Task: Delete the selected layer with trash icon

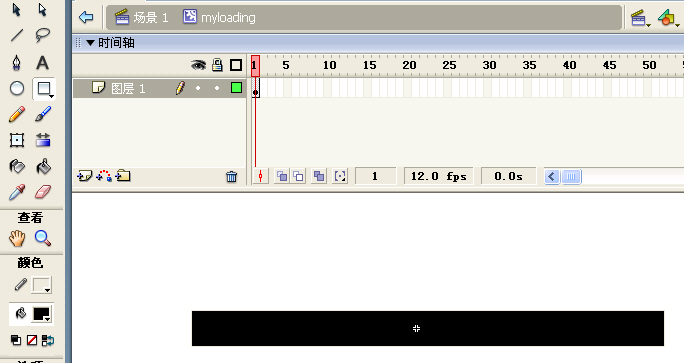Action: [x=232, y=176]
